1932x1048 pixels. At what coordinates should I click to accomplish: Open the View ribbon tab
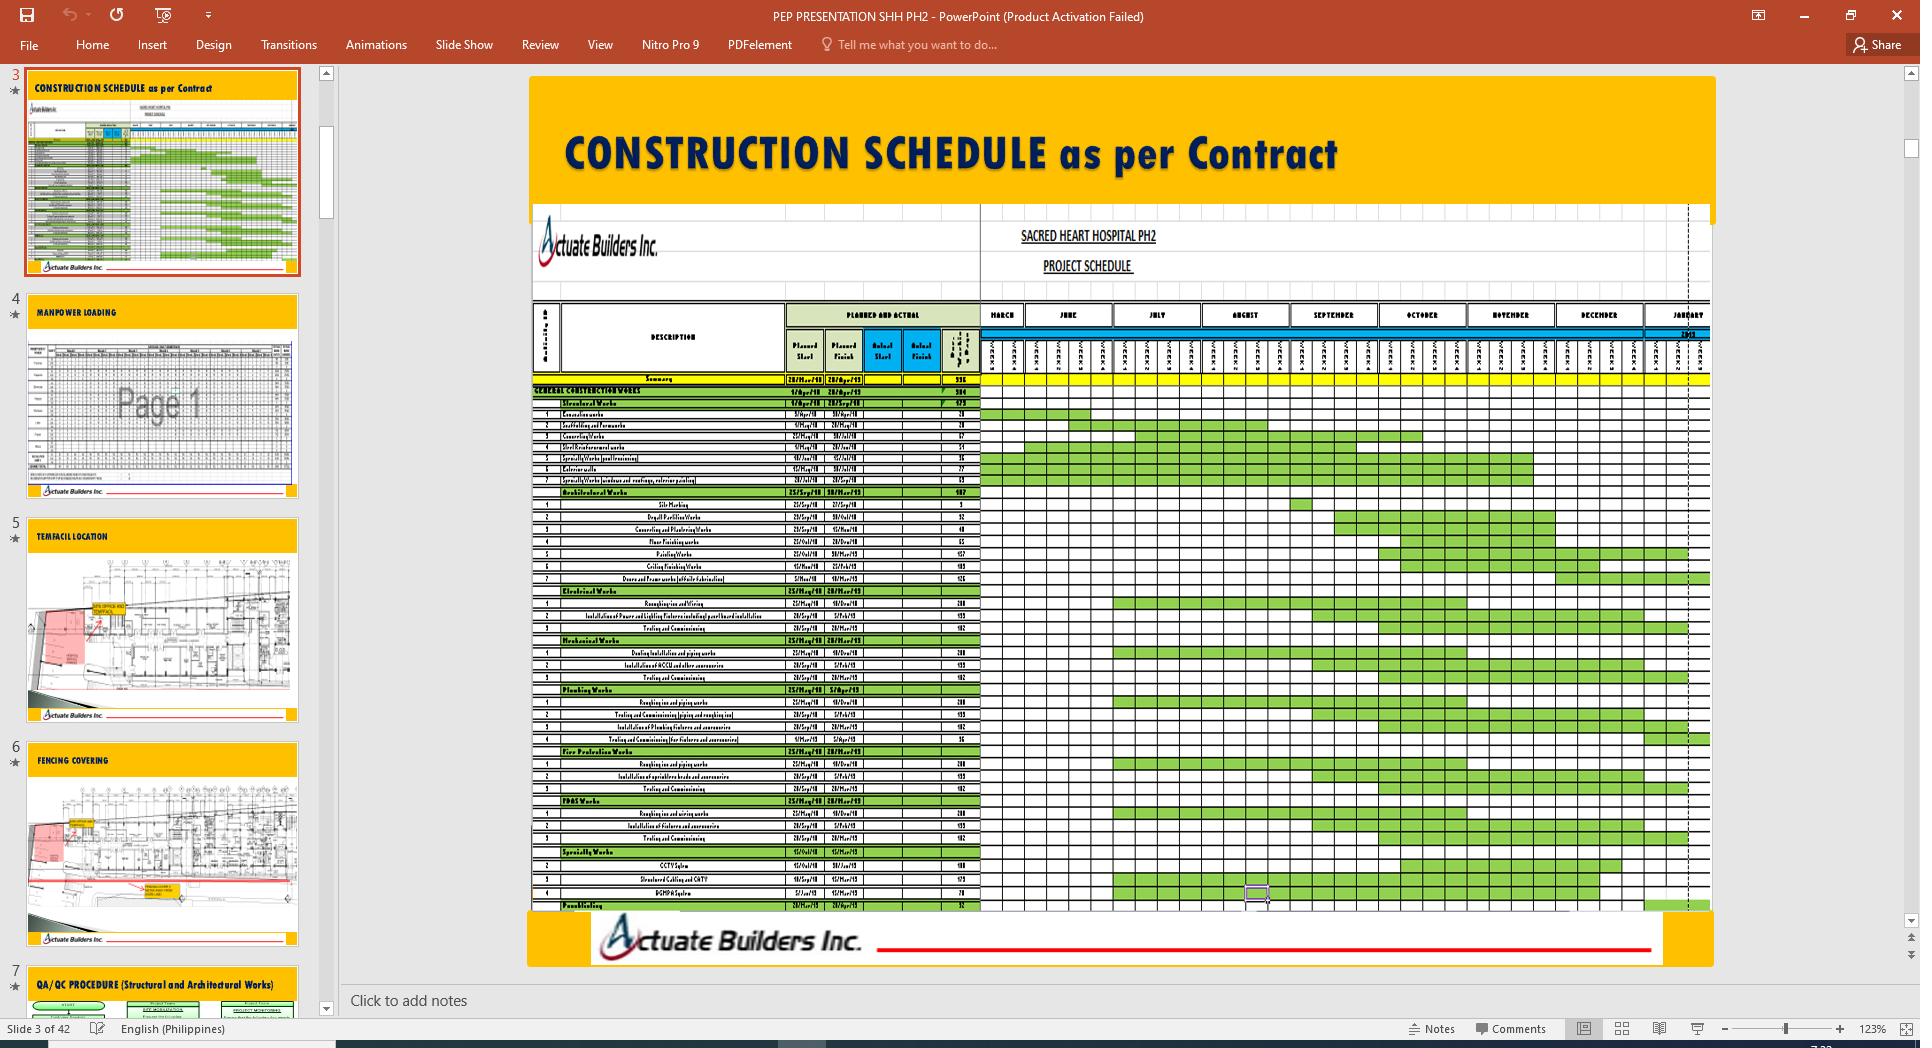[600, 45]
